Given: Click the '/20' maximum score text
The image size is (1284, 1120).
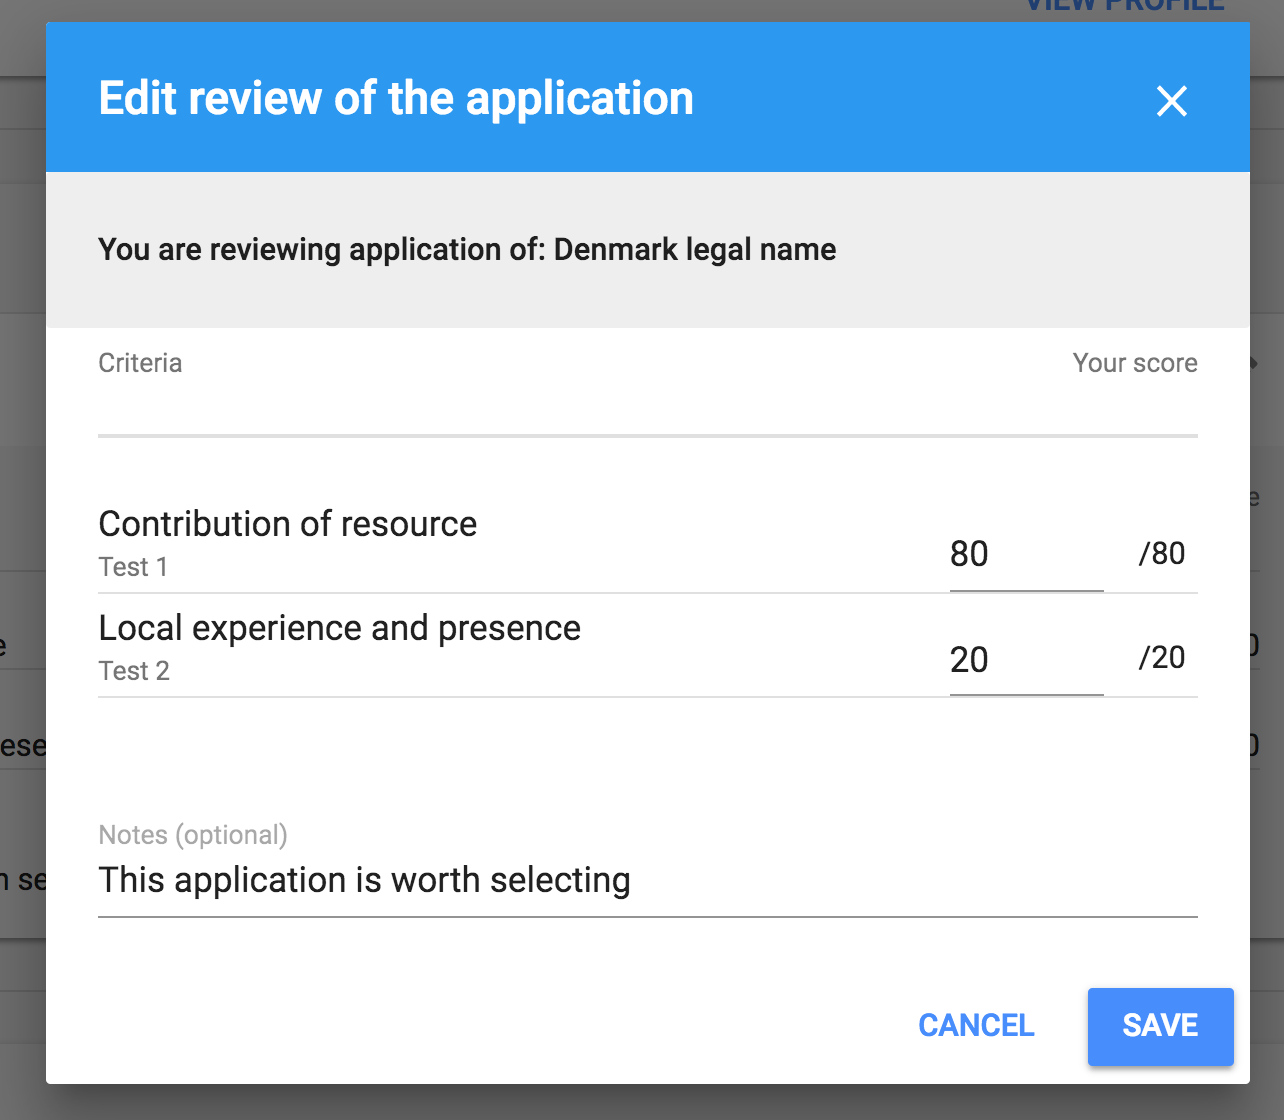Looking at the screenshot, I should click(x=1161, y=658).
